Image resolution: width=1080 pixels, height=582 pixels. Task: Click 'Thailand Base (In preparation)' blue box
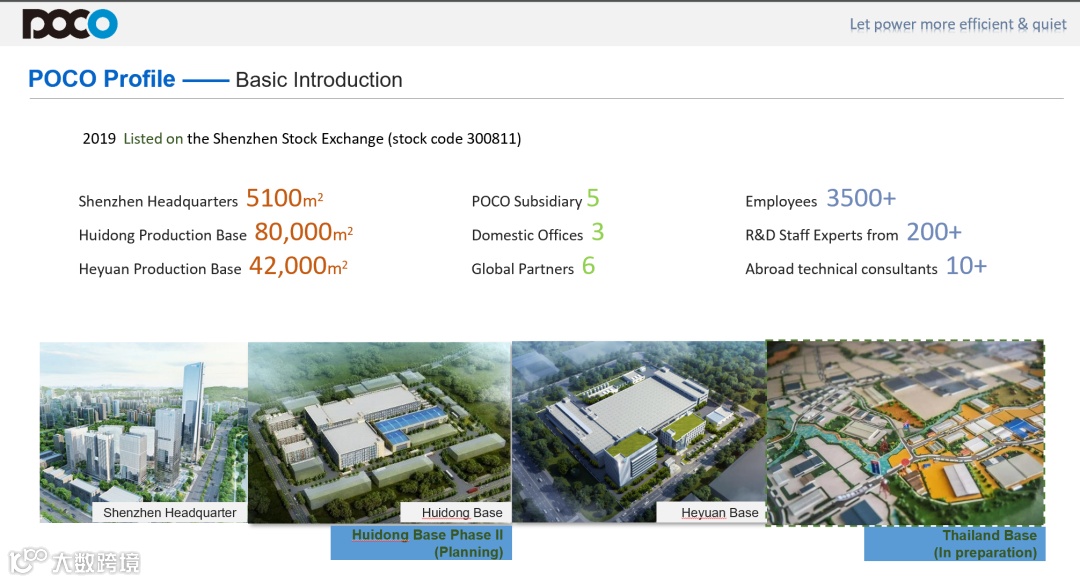[x=955, y=543]
